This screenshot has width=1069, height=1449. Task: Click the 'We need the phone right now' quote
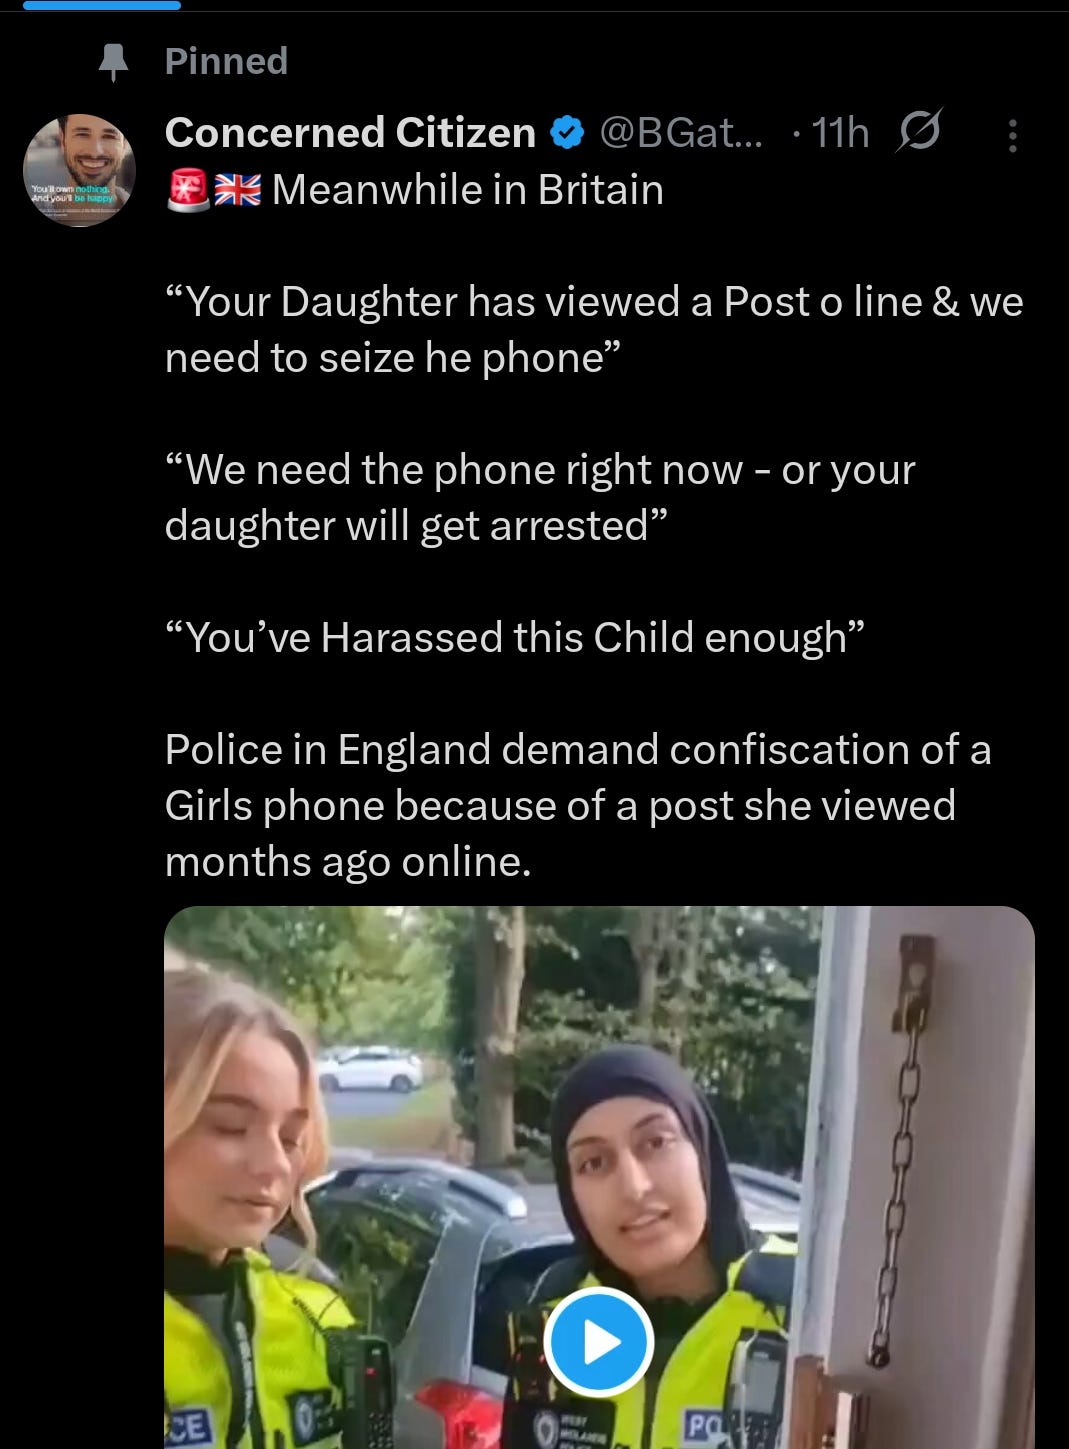540,497
